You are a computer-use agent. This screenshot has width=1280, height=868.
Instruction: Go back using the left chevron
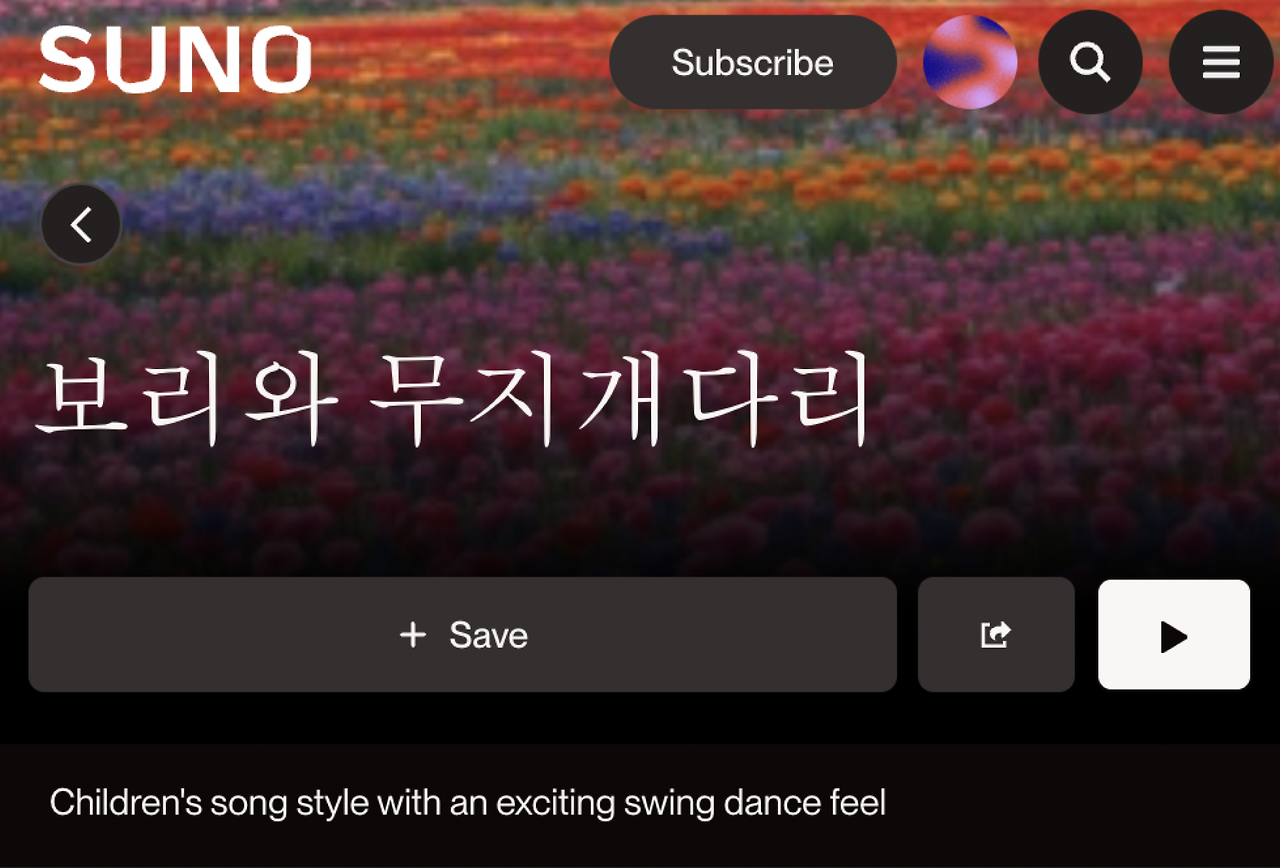(81, 224)
